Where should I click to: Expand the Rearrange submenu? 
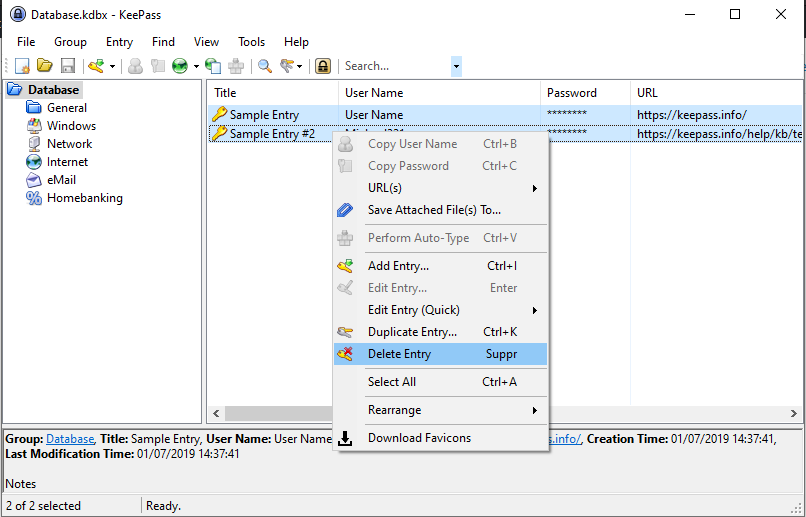pos(441,410)
